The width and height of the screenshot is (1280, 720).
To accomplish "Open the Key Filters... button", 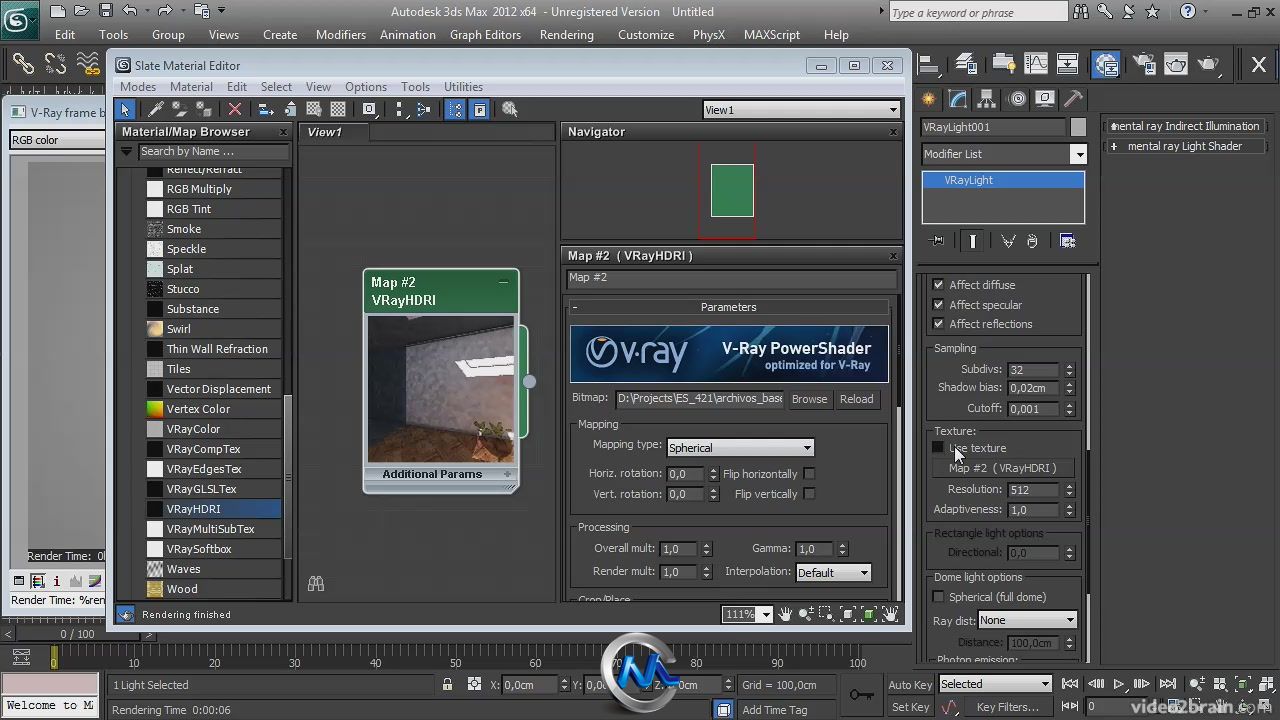I will pyautogui.click(x=1007, y=707).
